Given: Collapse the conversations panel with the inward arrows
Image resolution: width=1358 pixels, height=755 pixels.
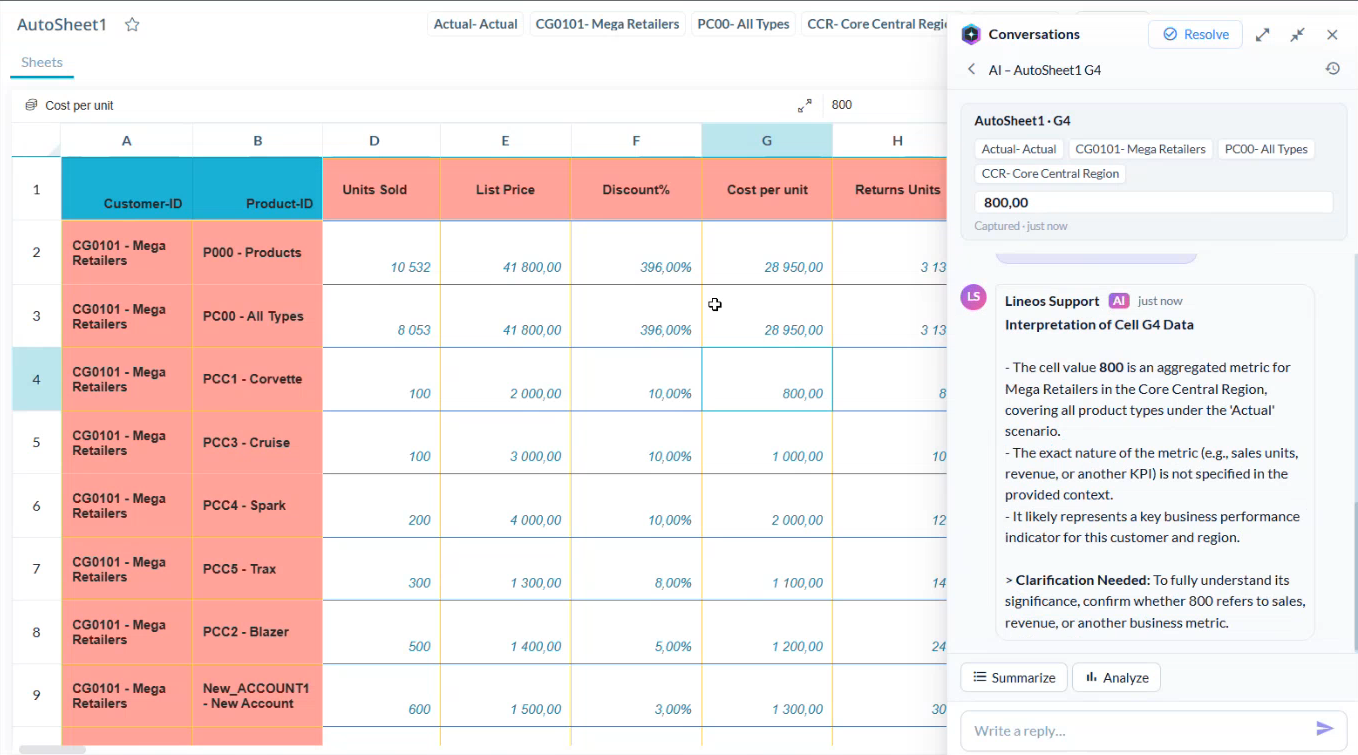Looking at the screenshot, I should pyautogui.click(x=1297, y=35).
